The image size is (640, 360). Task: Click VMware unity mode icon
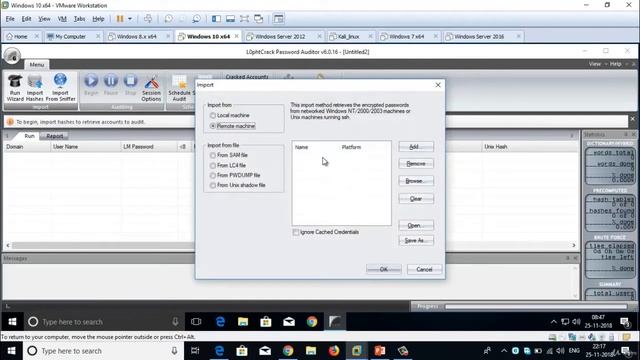coord(258,19)
